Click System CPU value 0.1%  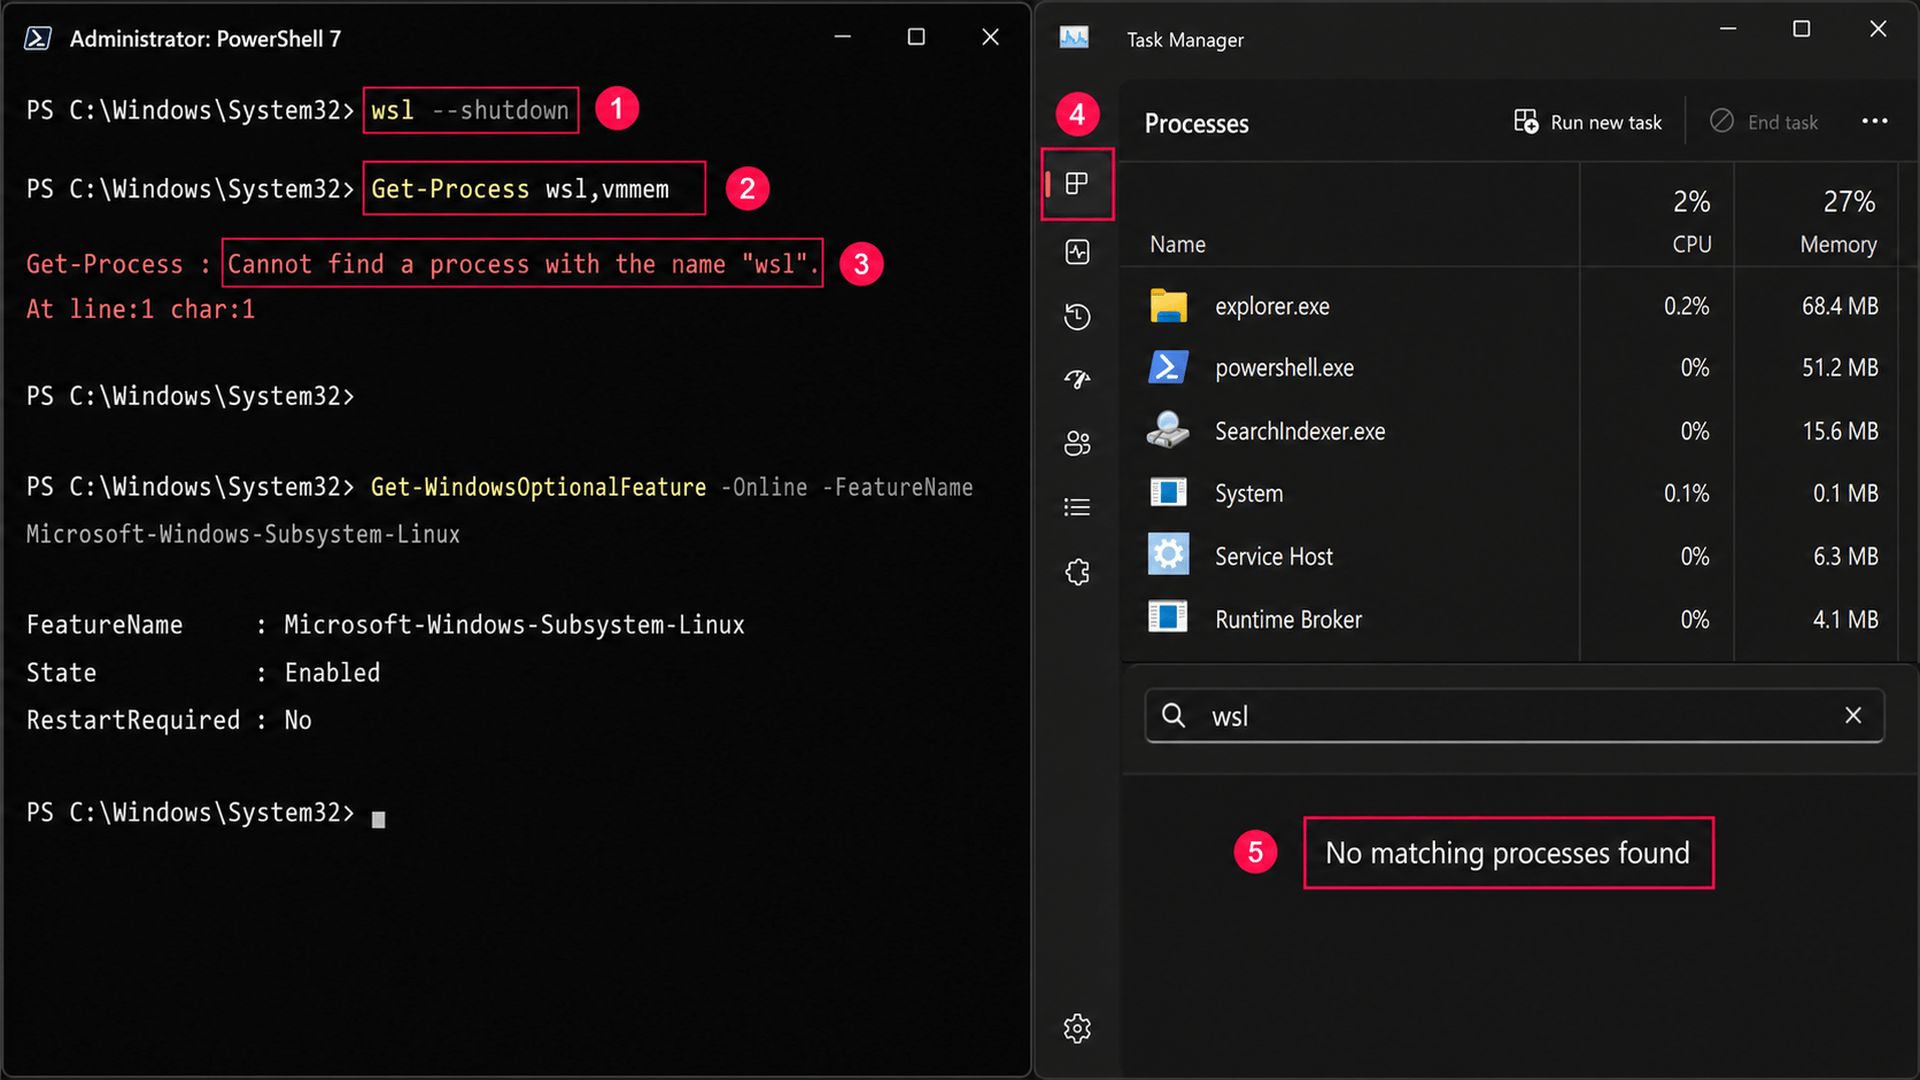coord(1686,494)
